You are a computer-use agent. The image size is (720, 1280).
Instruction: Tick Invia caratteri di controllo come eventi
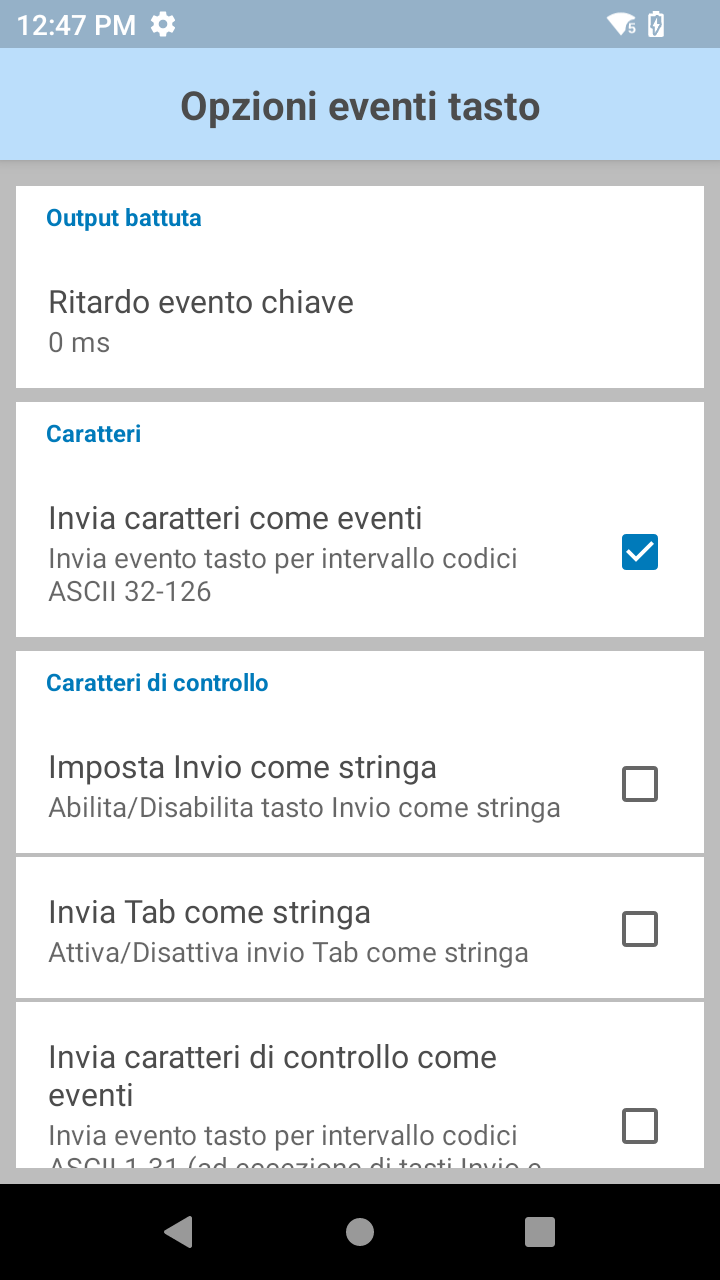640,1126
